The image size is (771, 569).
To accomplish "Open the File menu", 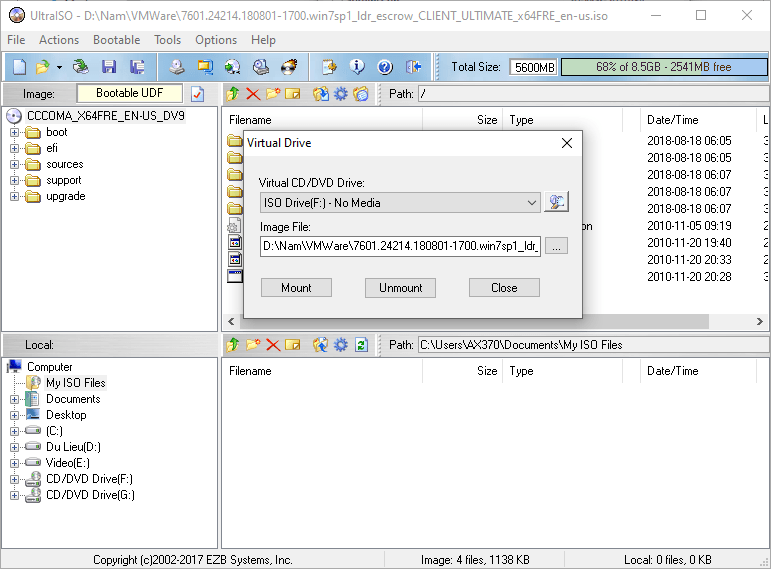I will (x=16, y=40).
